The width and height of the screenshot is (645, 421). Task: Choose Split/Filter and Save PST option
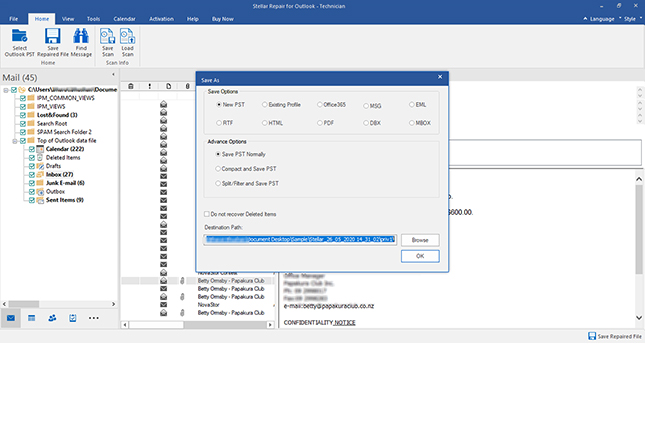(x=218, y=183)
